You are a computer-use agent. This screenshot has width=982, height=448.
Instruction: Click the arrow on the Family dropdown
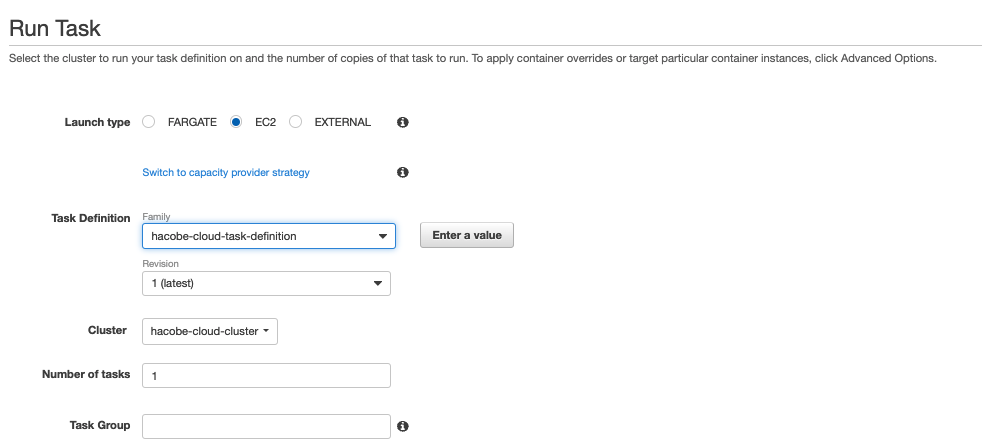click(x=382, y=236)
